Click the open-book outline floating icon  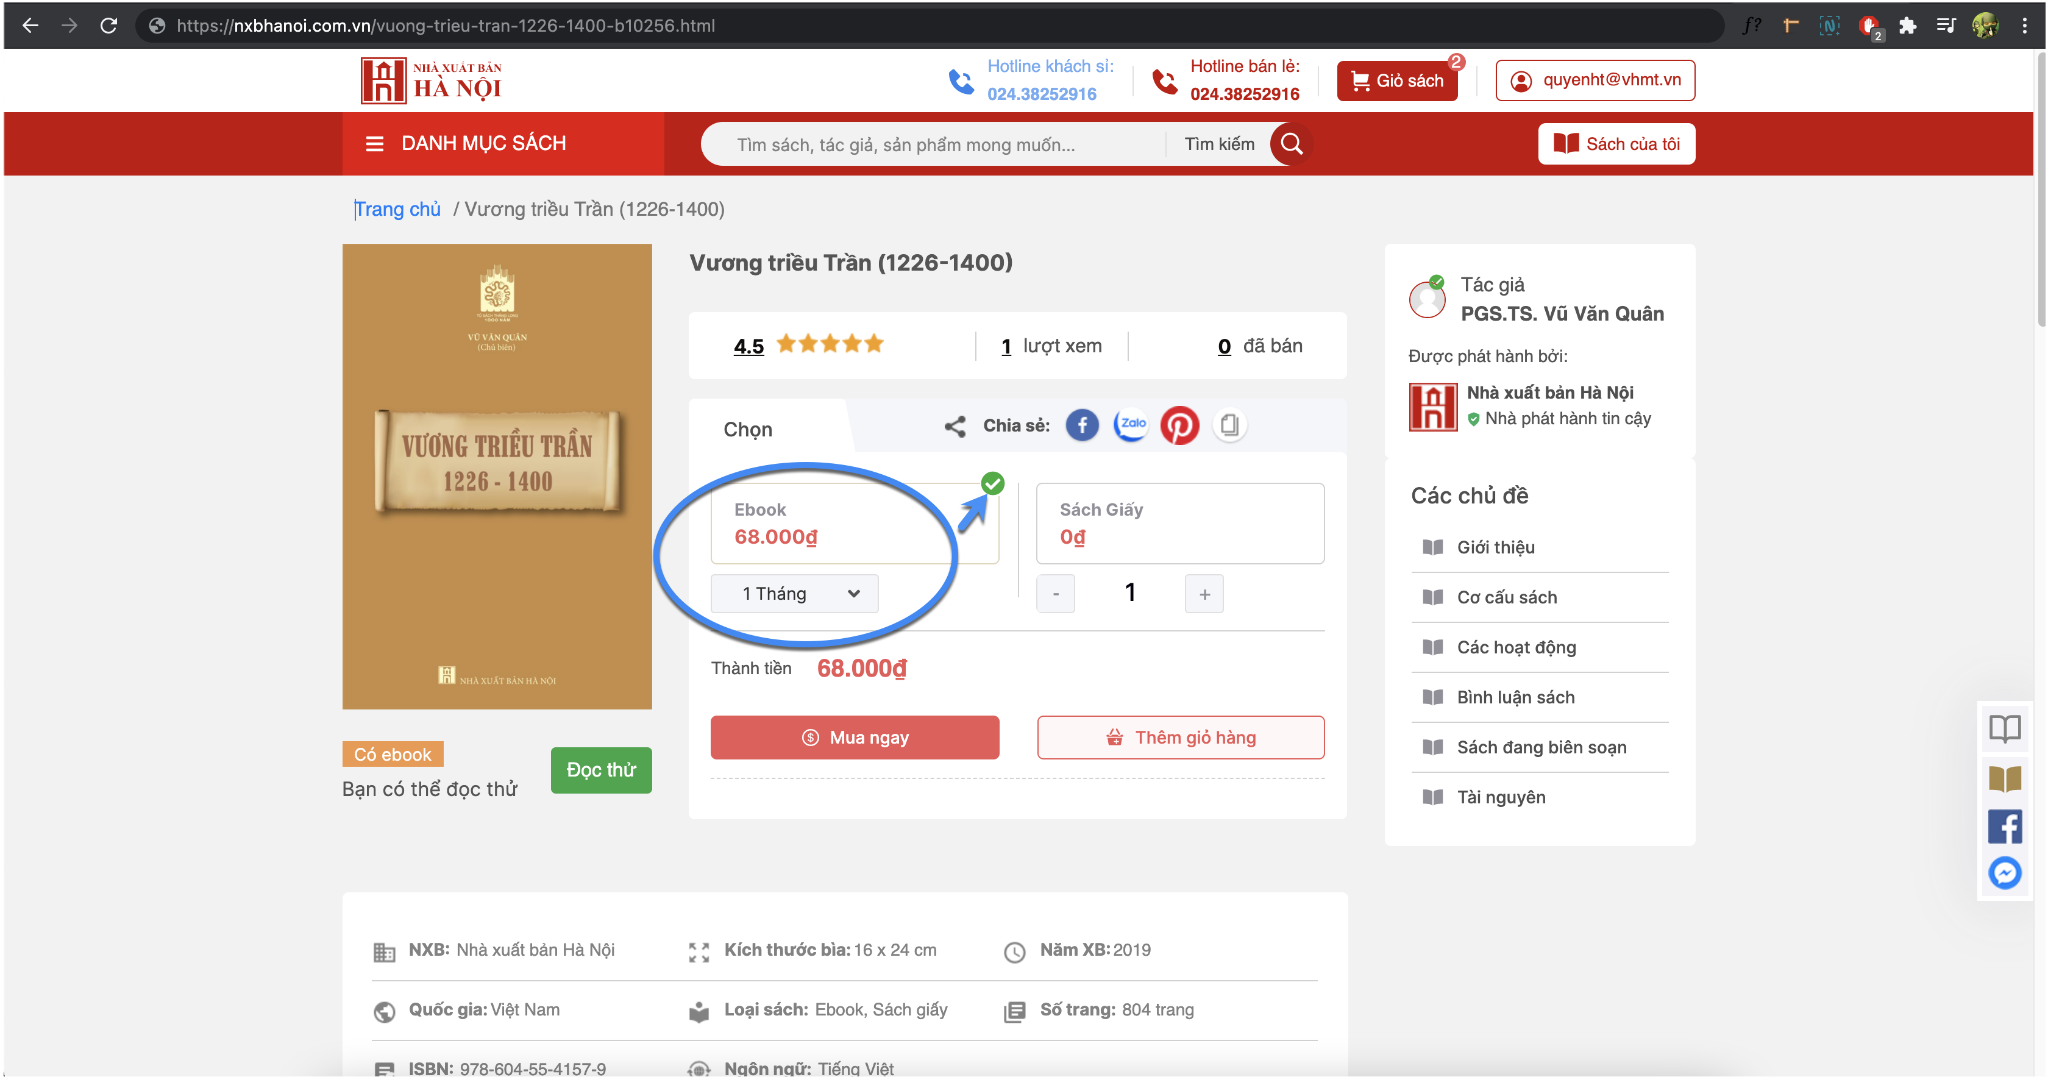(x=2005, y=728)
